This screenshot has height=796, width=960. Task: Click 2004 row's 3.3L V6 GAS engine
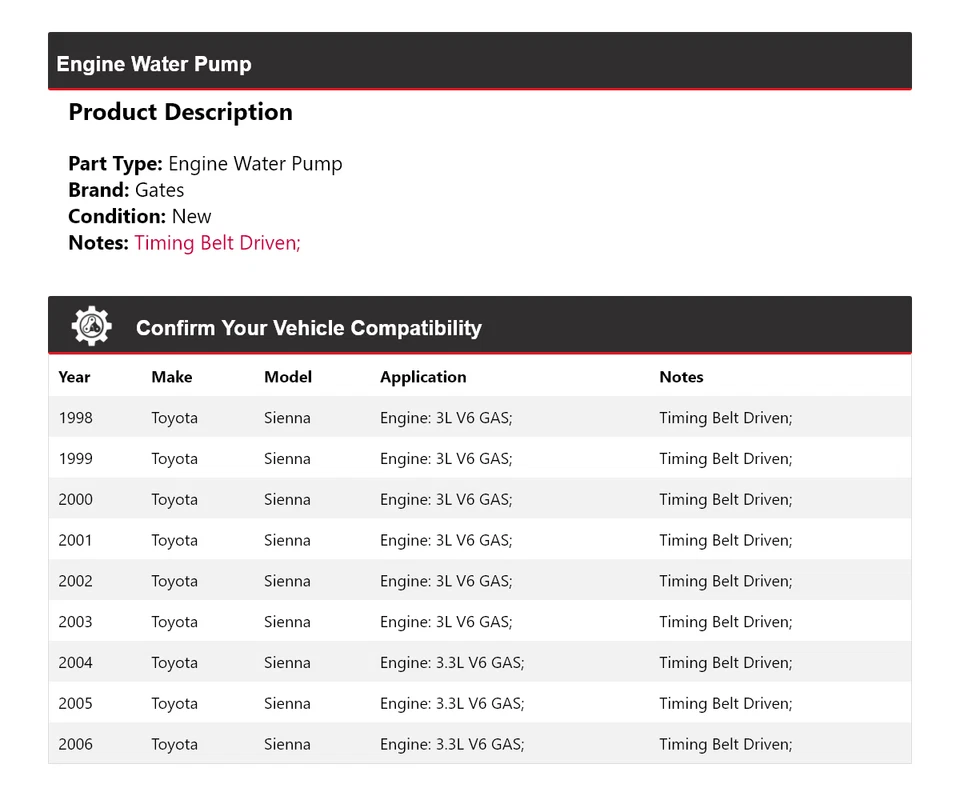(x=452, y=663)
